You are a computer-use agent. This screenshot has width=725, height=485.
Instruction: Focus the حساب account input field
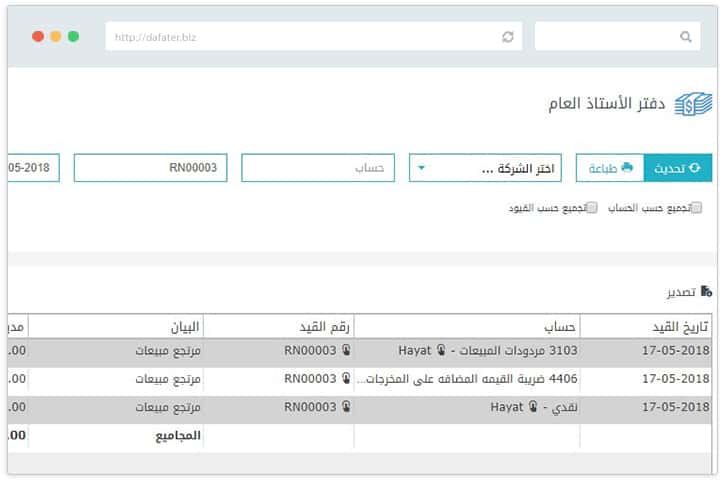[x=318, y=168]
